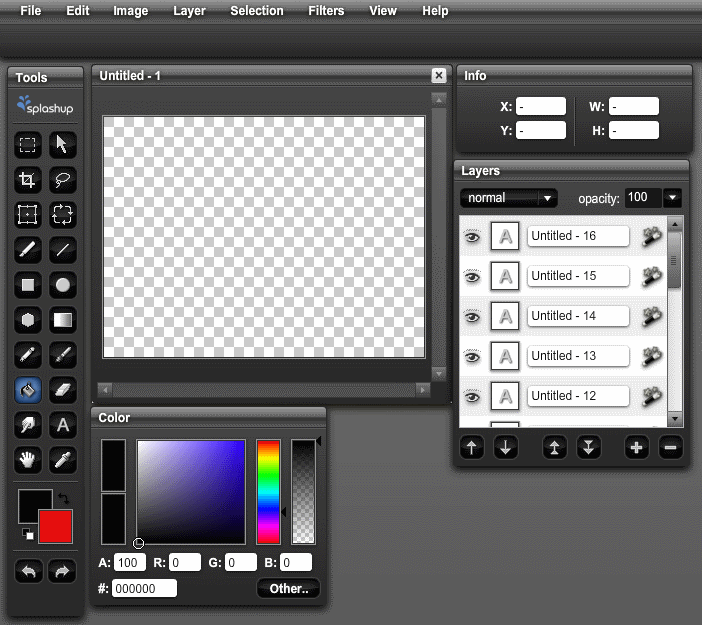Open the Layer menu
The image size is (702, 625).
click(189, 11)
